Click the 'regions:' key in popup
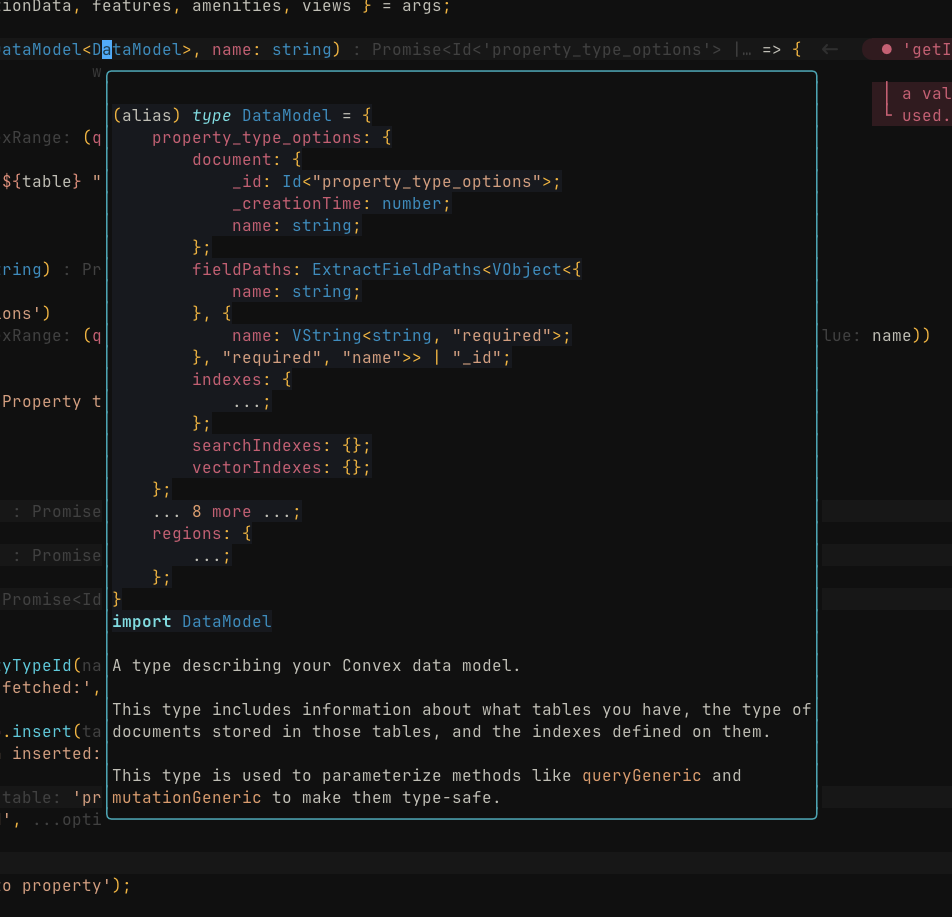 click(x=191, y=533)
